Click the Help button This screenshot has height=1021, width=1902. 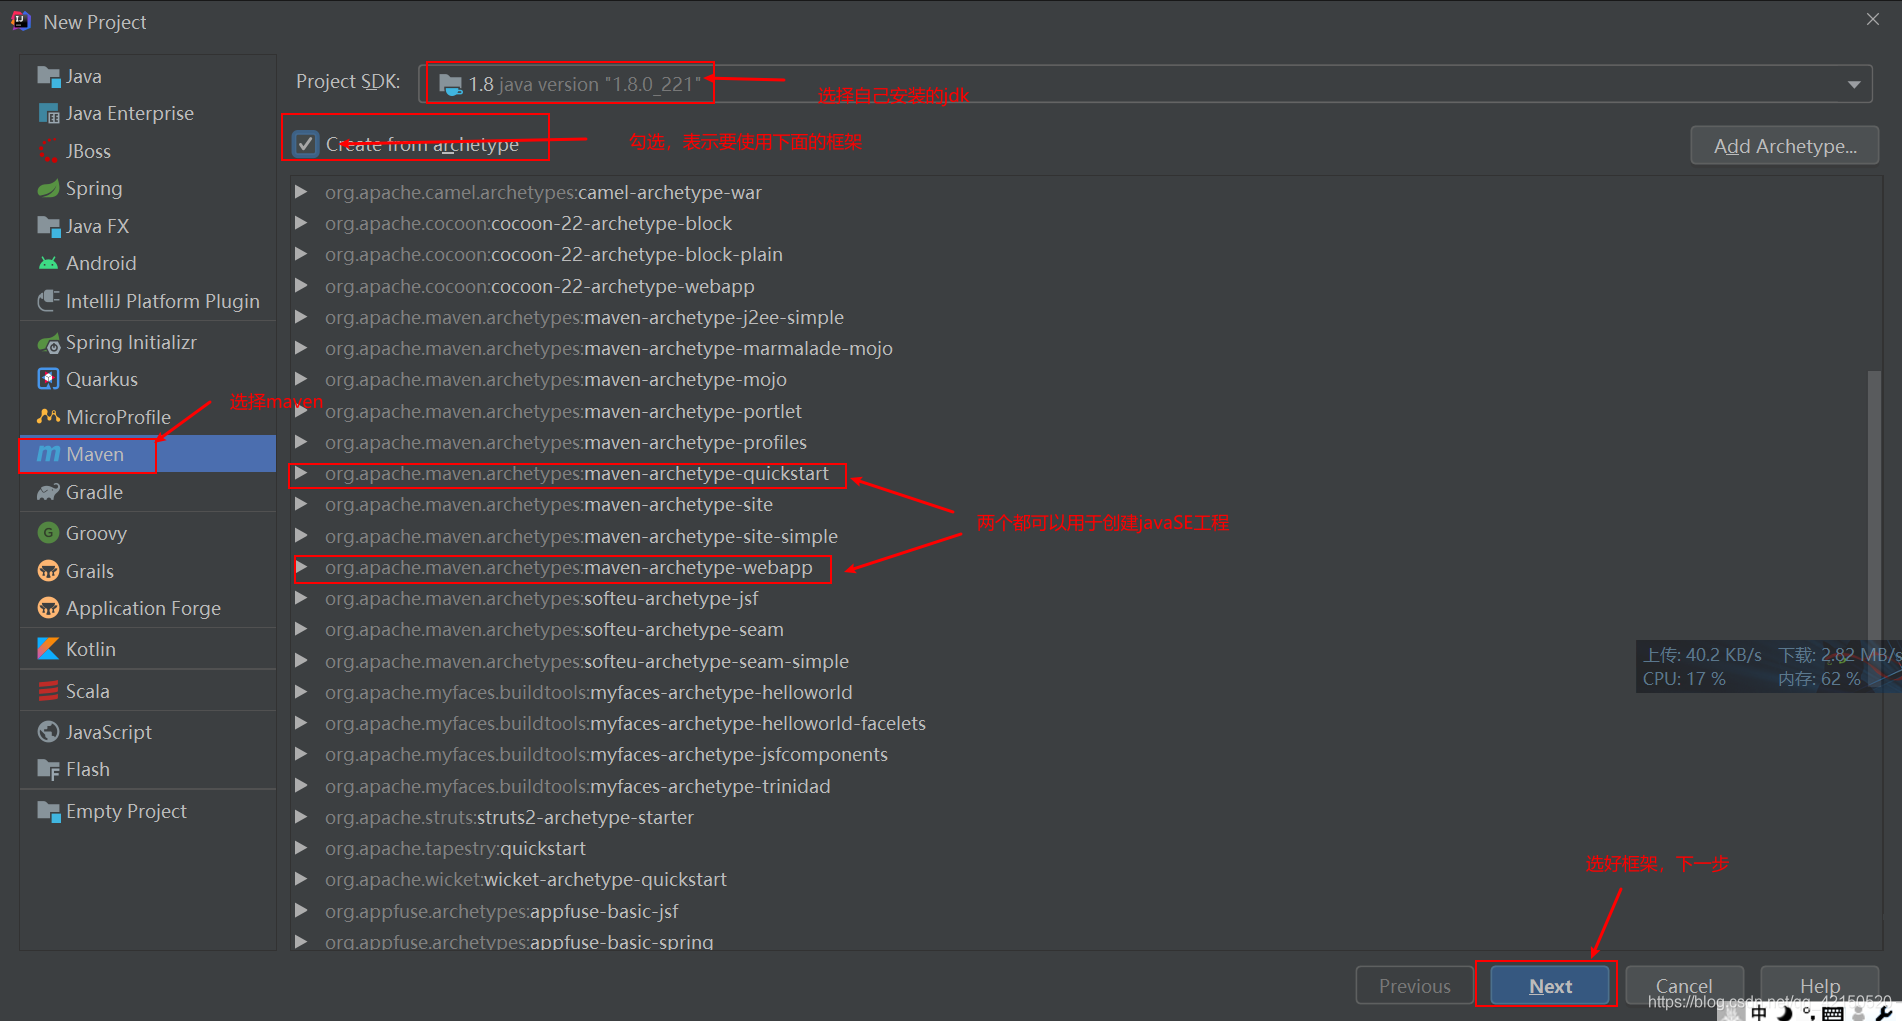(x=1819, y=986)
